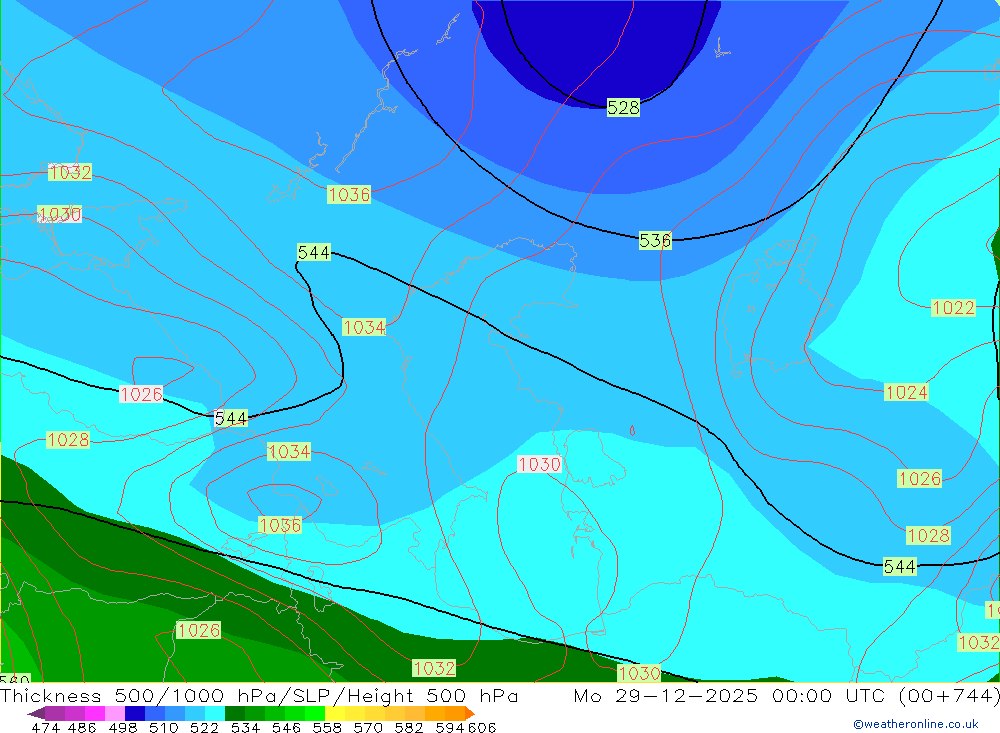This screenshot has height=733, width=1000.
Task: Click the legend value 522
Action: pos(205,727)
